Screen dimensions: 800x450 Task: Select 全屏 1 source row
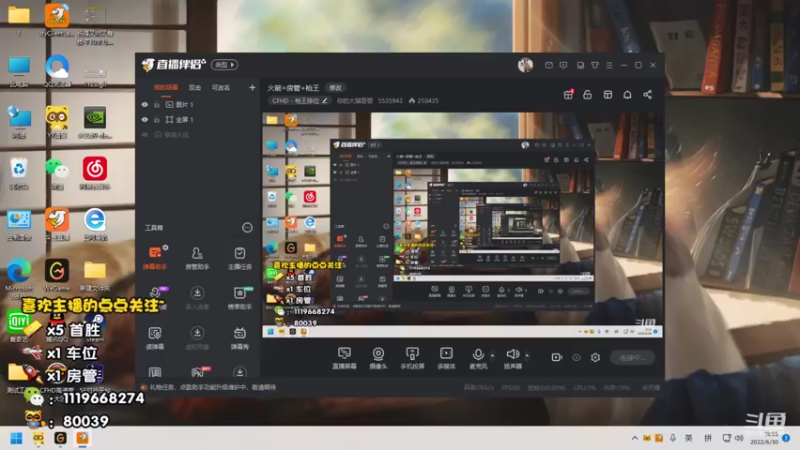click(198, 119)
